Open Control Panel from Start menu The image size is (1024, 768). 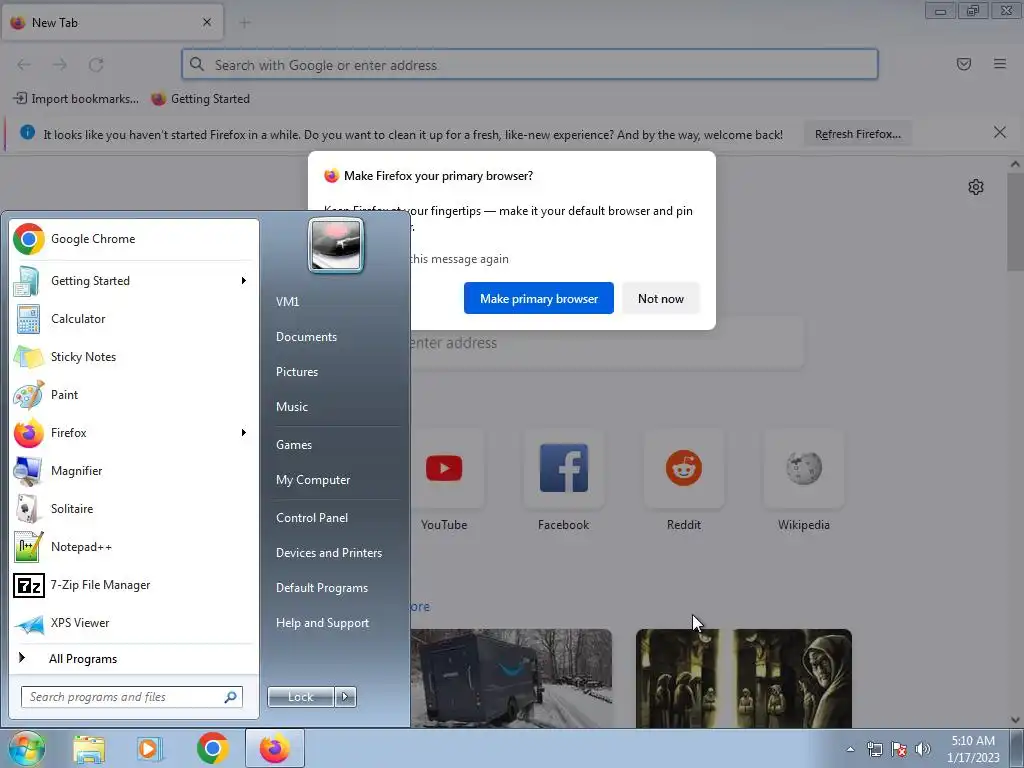tap(312, 518)
